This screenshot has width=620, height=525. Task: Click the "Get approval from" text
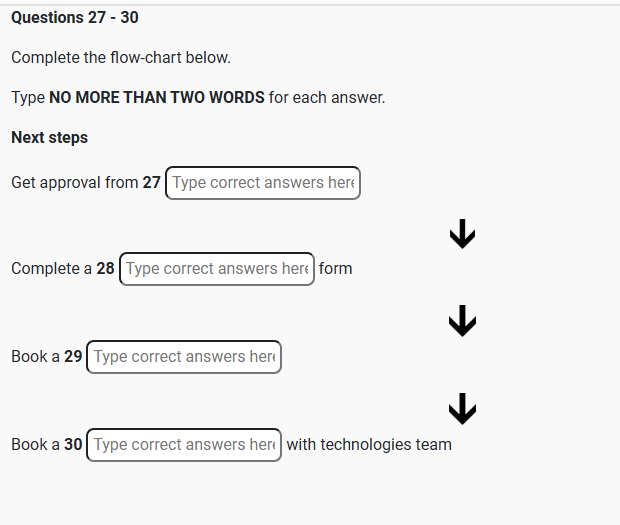click(x=74, y=183)
